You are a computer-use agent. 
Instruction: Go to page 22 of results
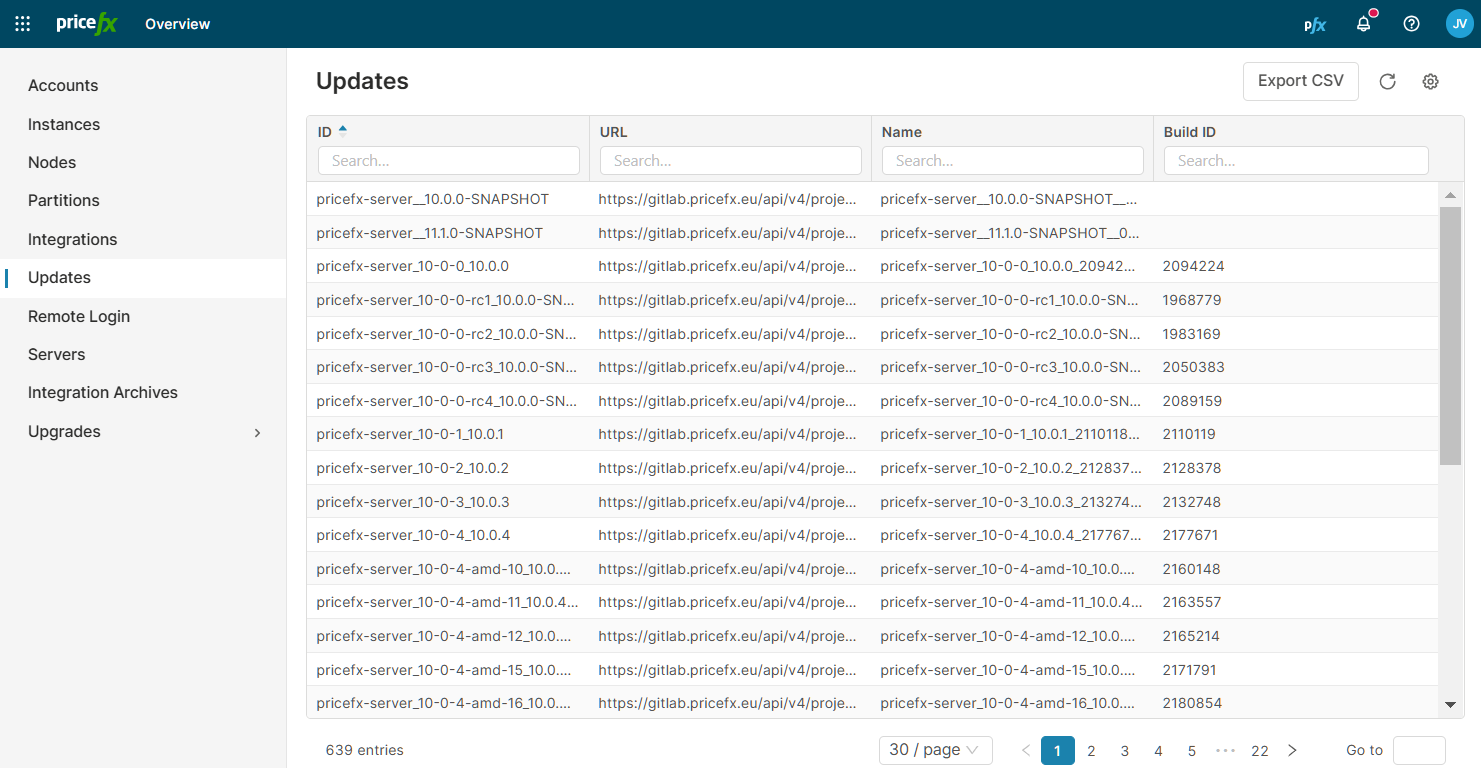coord(1259,750)
